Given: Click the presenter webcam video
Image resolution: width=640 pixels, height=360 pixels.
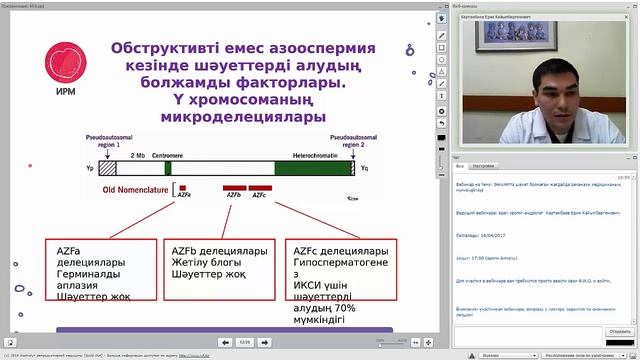Looking at the screenshot, I should [x=544, y=82].
